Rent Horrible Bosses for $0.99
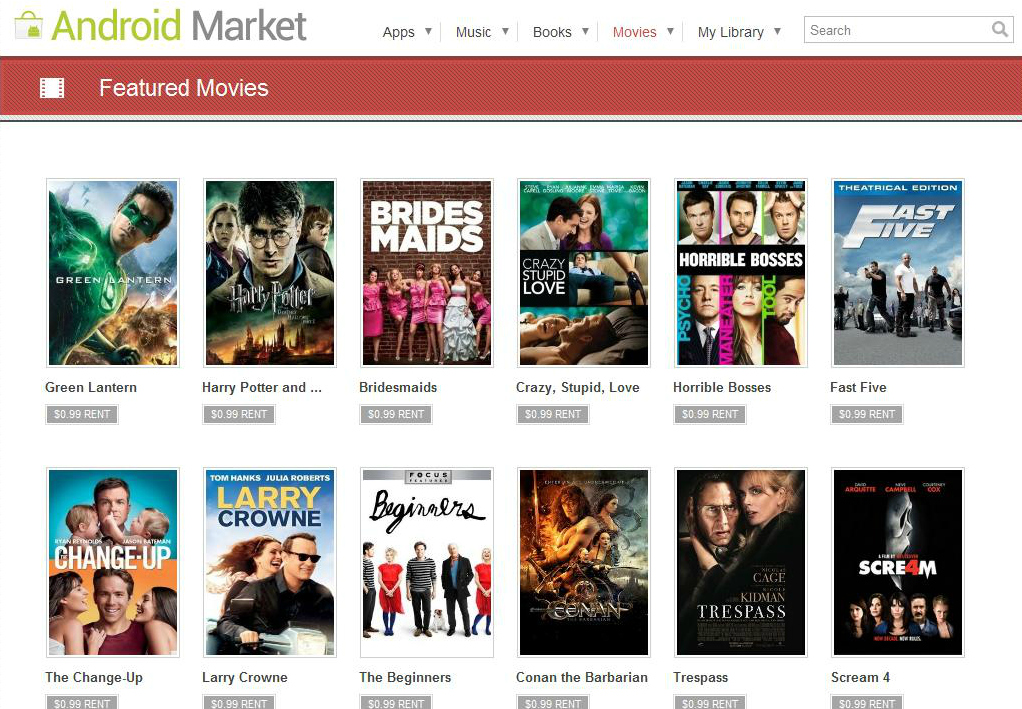Image resolution: width=1022 pixels, height=709 pixels. click(x=710, y=414)
